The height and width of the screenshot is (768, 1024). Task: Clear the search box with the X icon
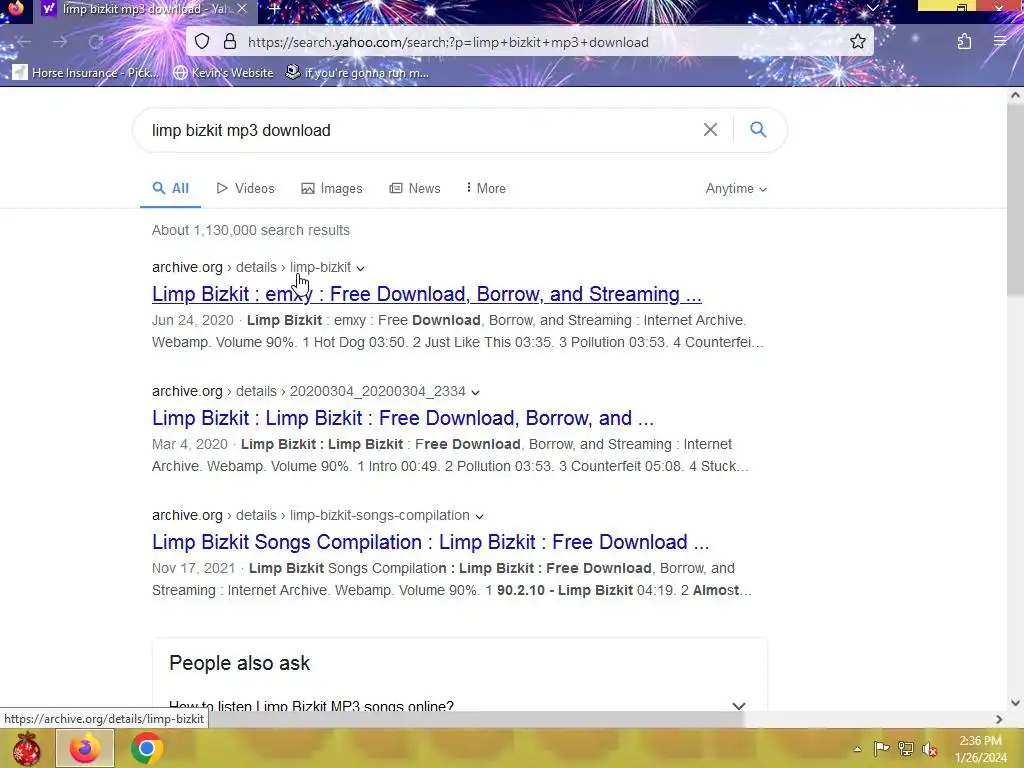pyautogui.click(x=711, y=129)
